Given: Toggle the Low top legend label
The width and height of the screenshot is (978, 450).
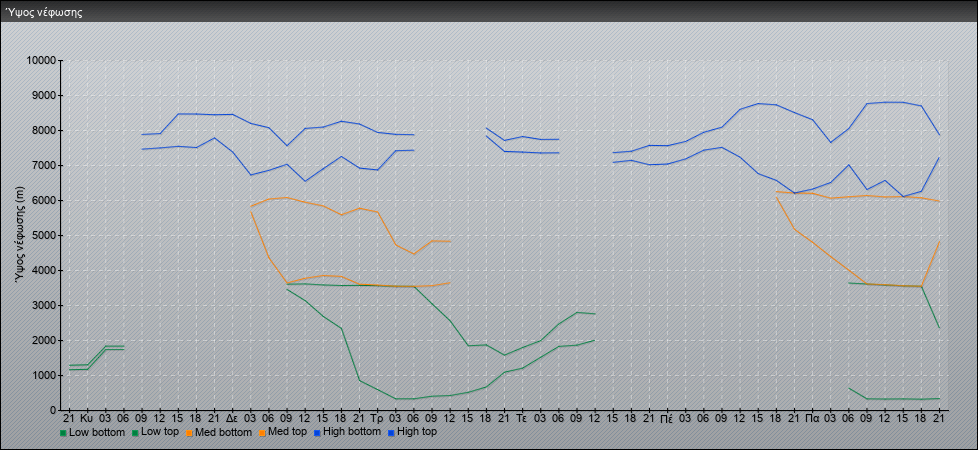Looking at the screenshot, I should 160,432.
